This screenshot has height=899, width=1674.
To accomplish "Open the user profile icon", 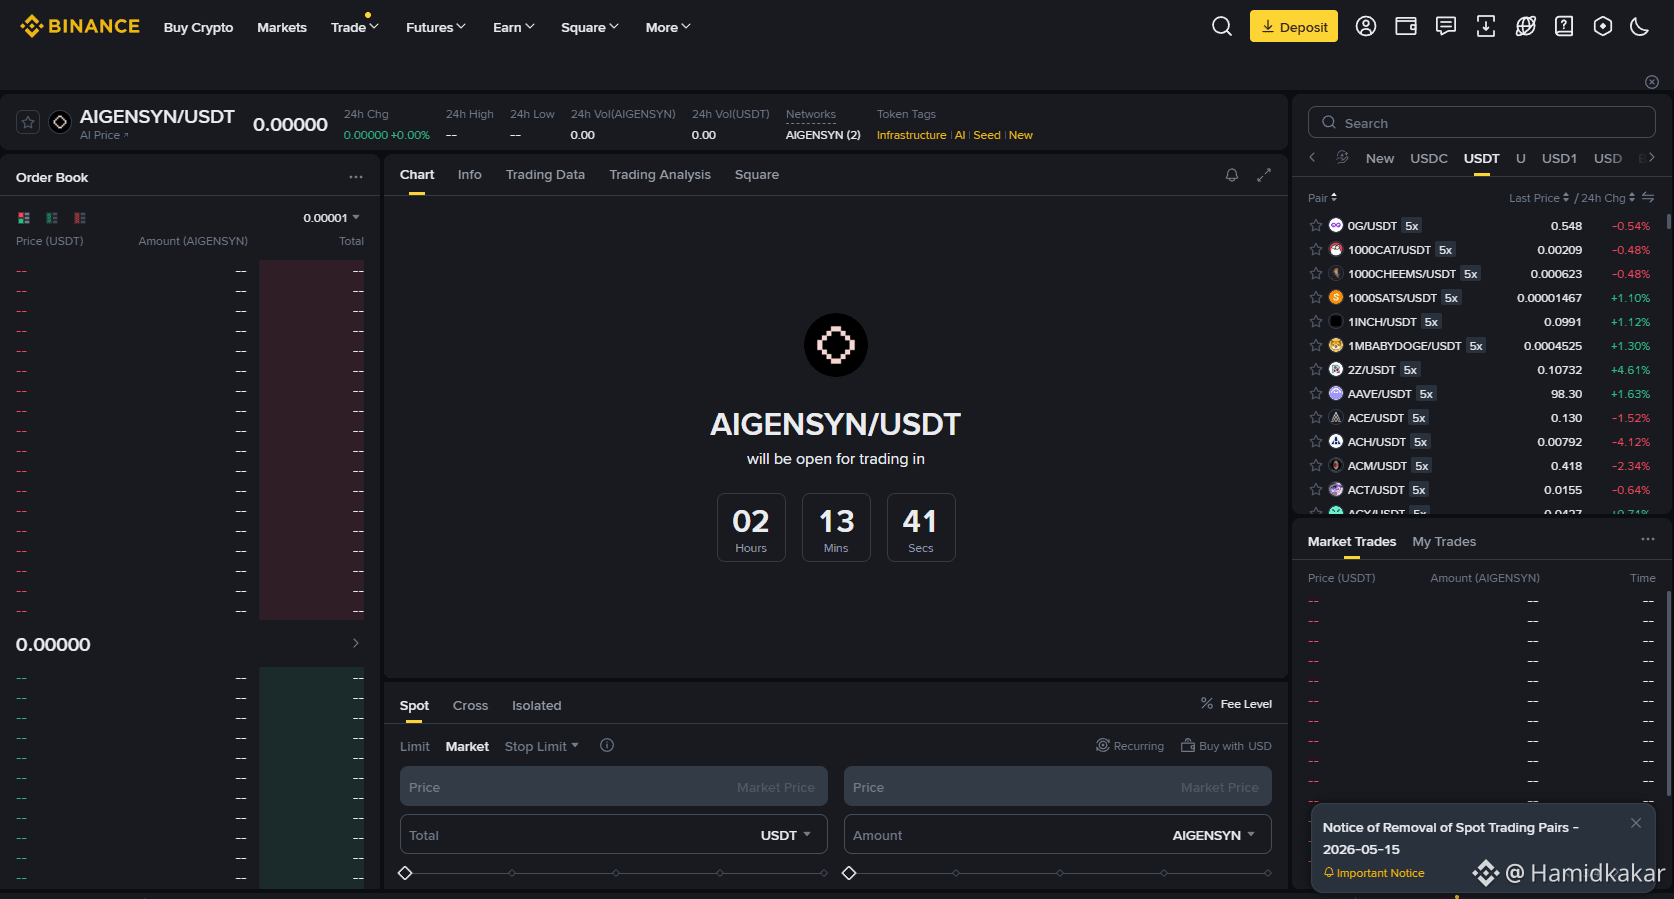I will (x=1366, y=26).
